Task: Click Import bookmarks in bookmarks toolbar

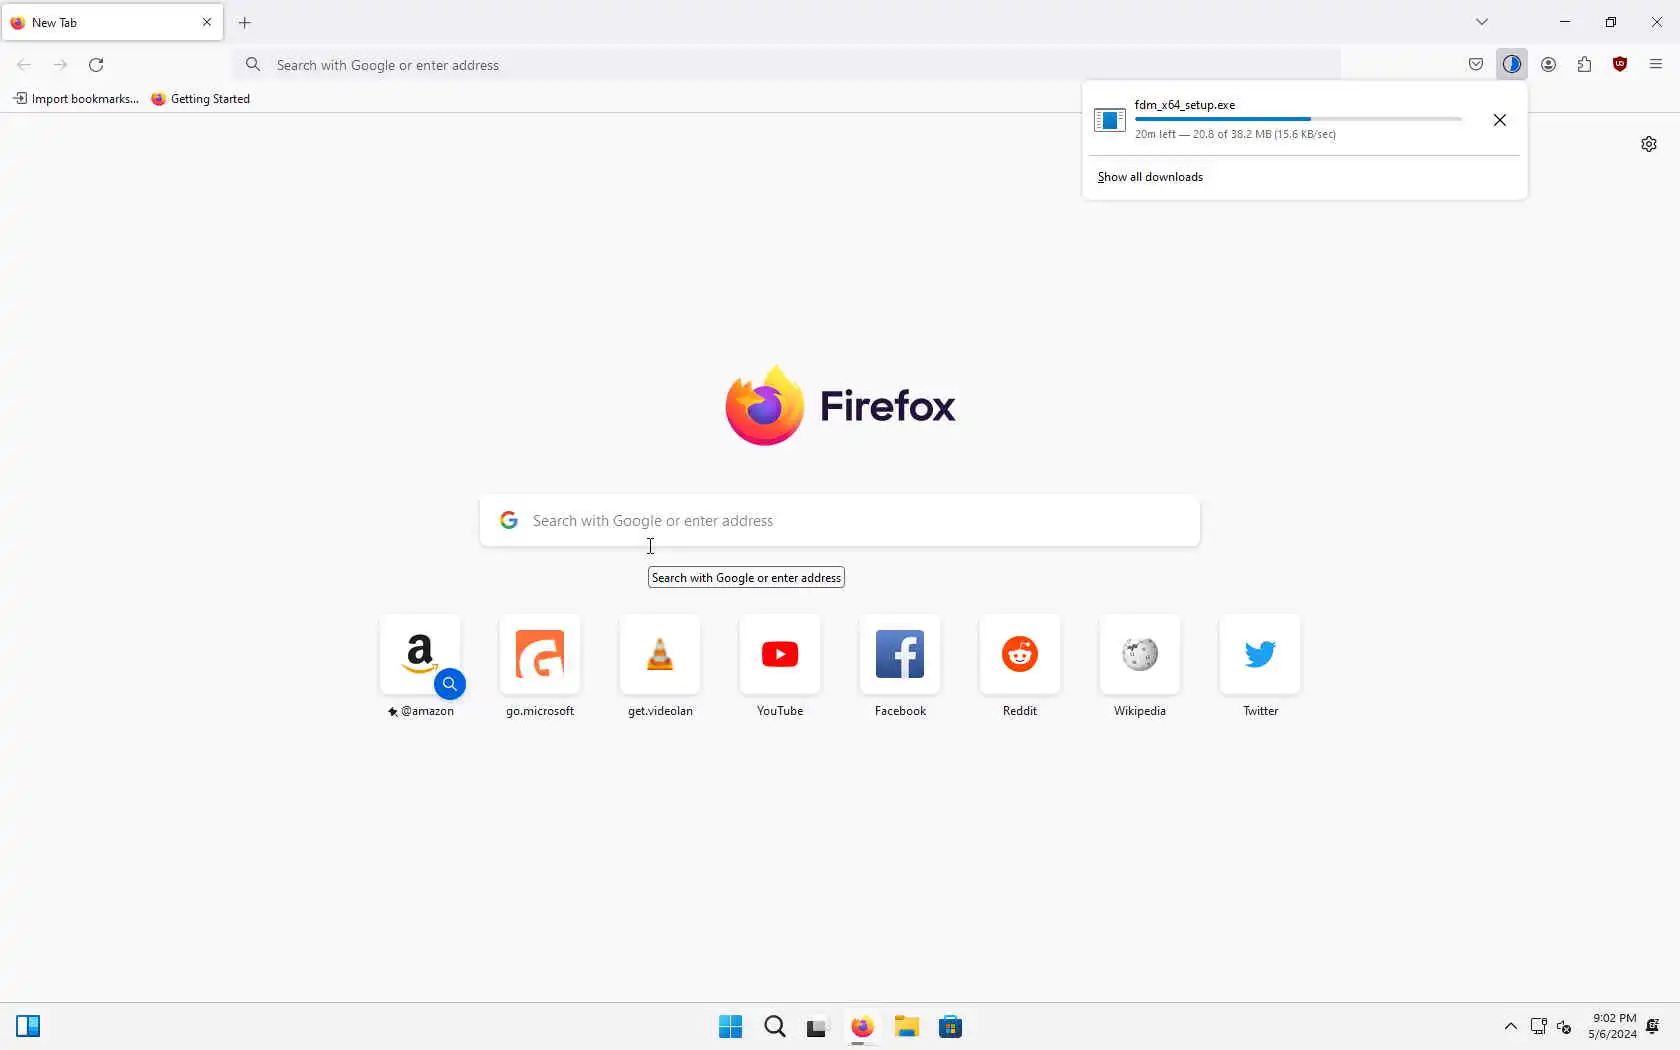Action: pyautogui.click(x=76, y=99)
